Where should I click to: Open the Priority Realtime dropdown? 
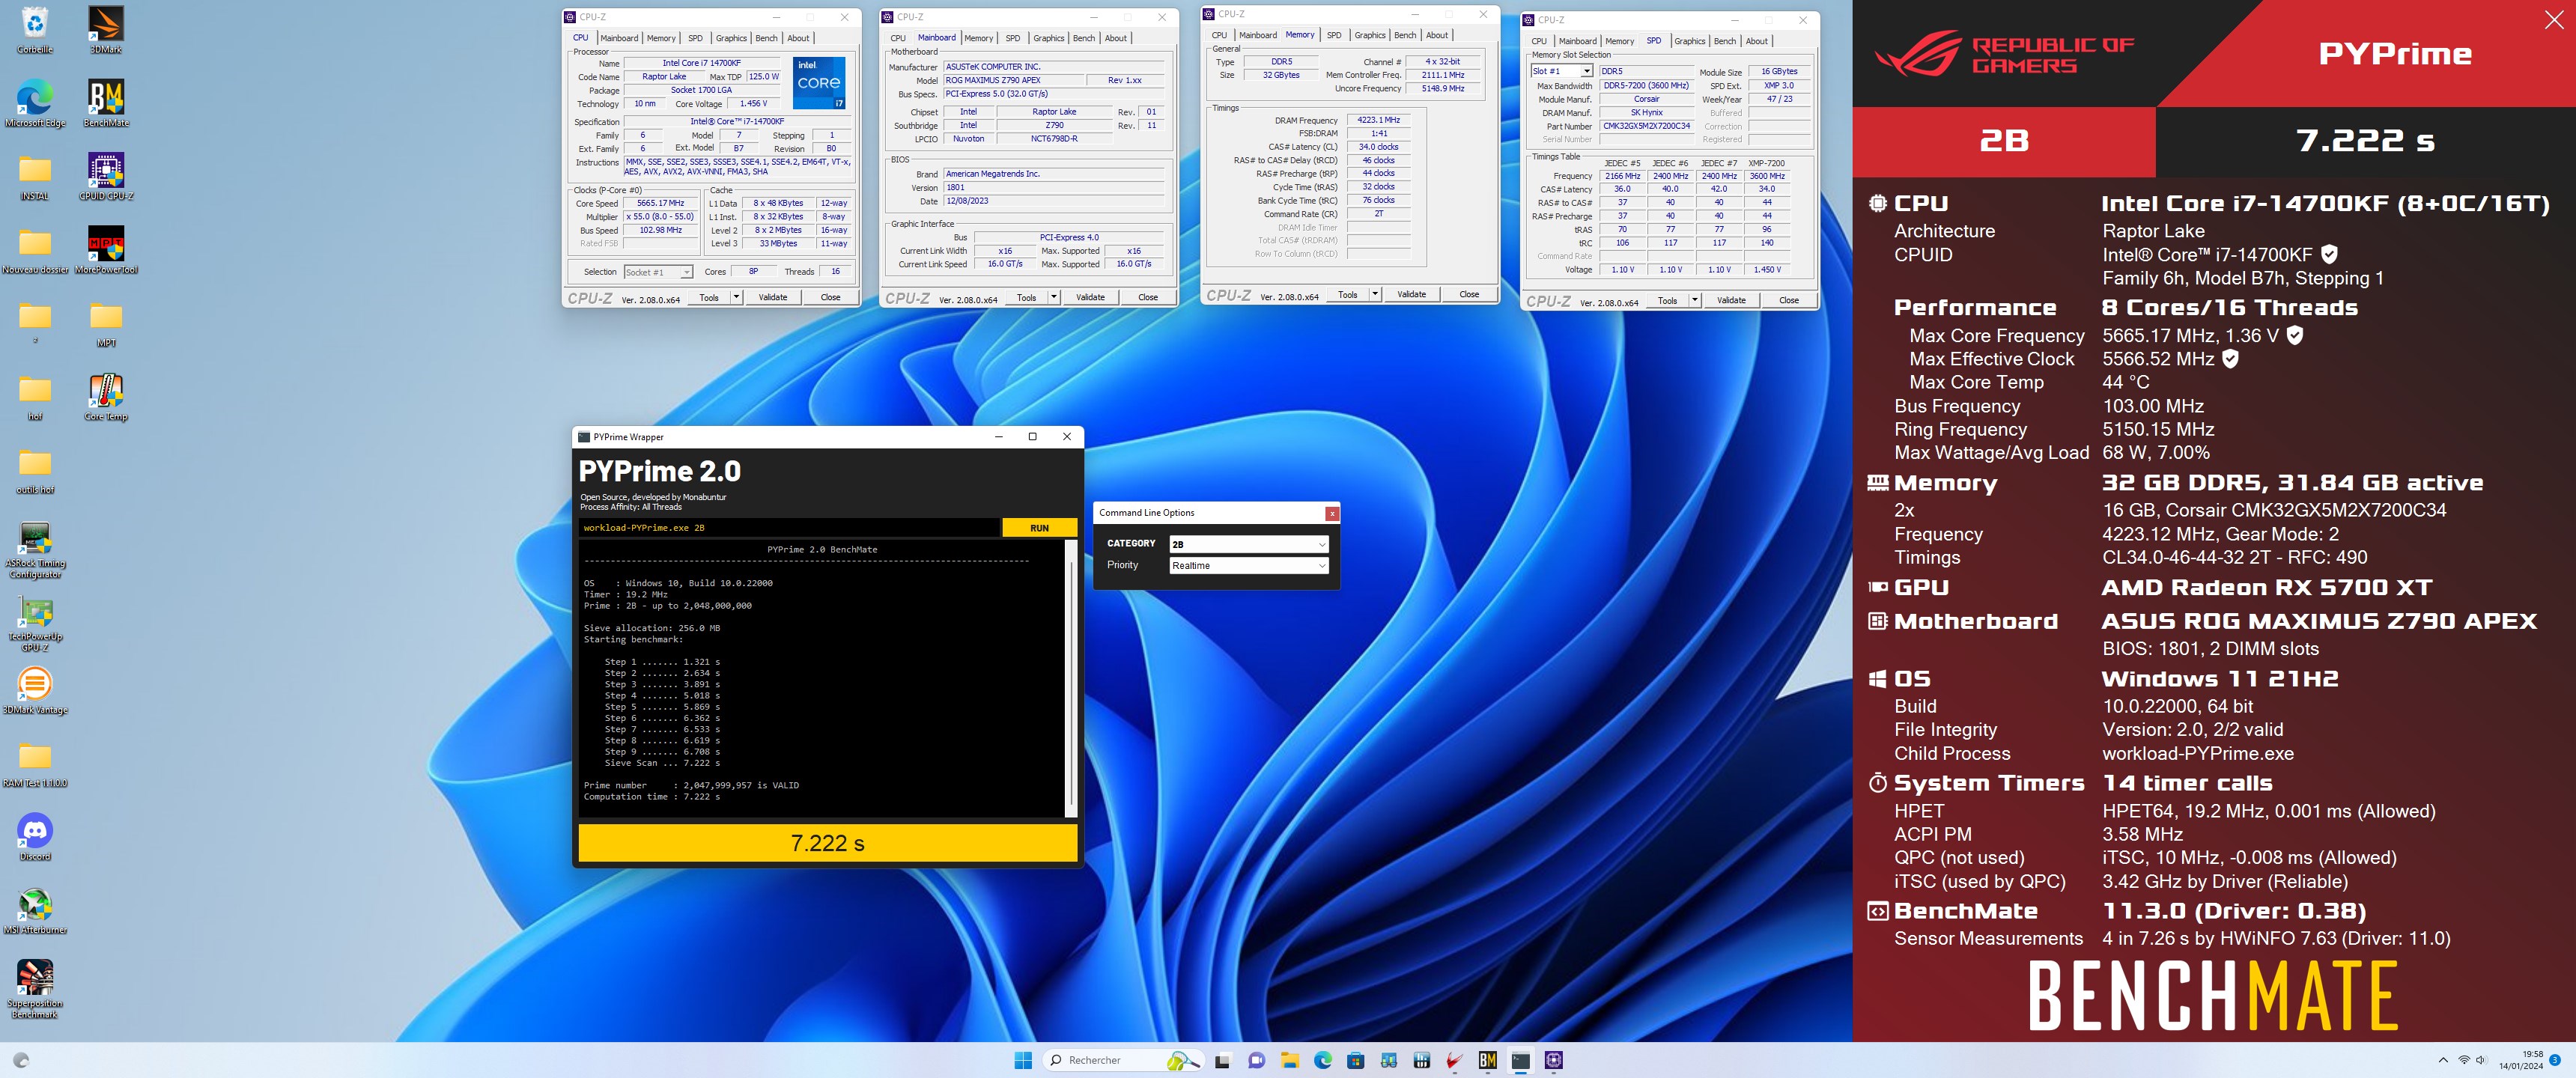1248,565
